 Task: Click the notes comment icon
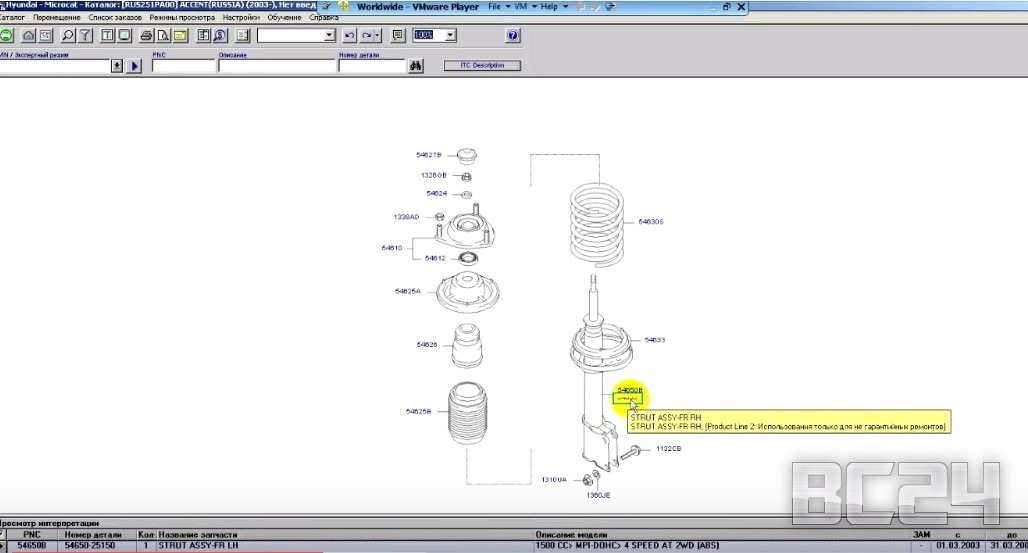(x=397, y=35)
